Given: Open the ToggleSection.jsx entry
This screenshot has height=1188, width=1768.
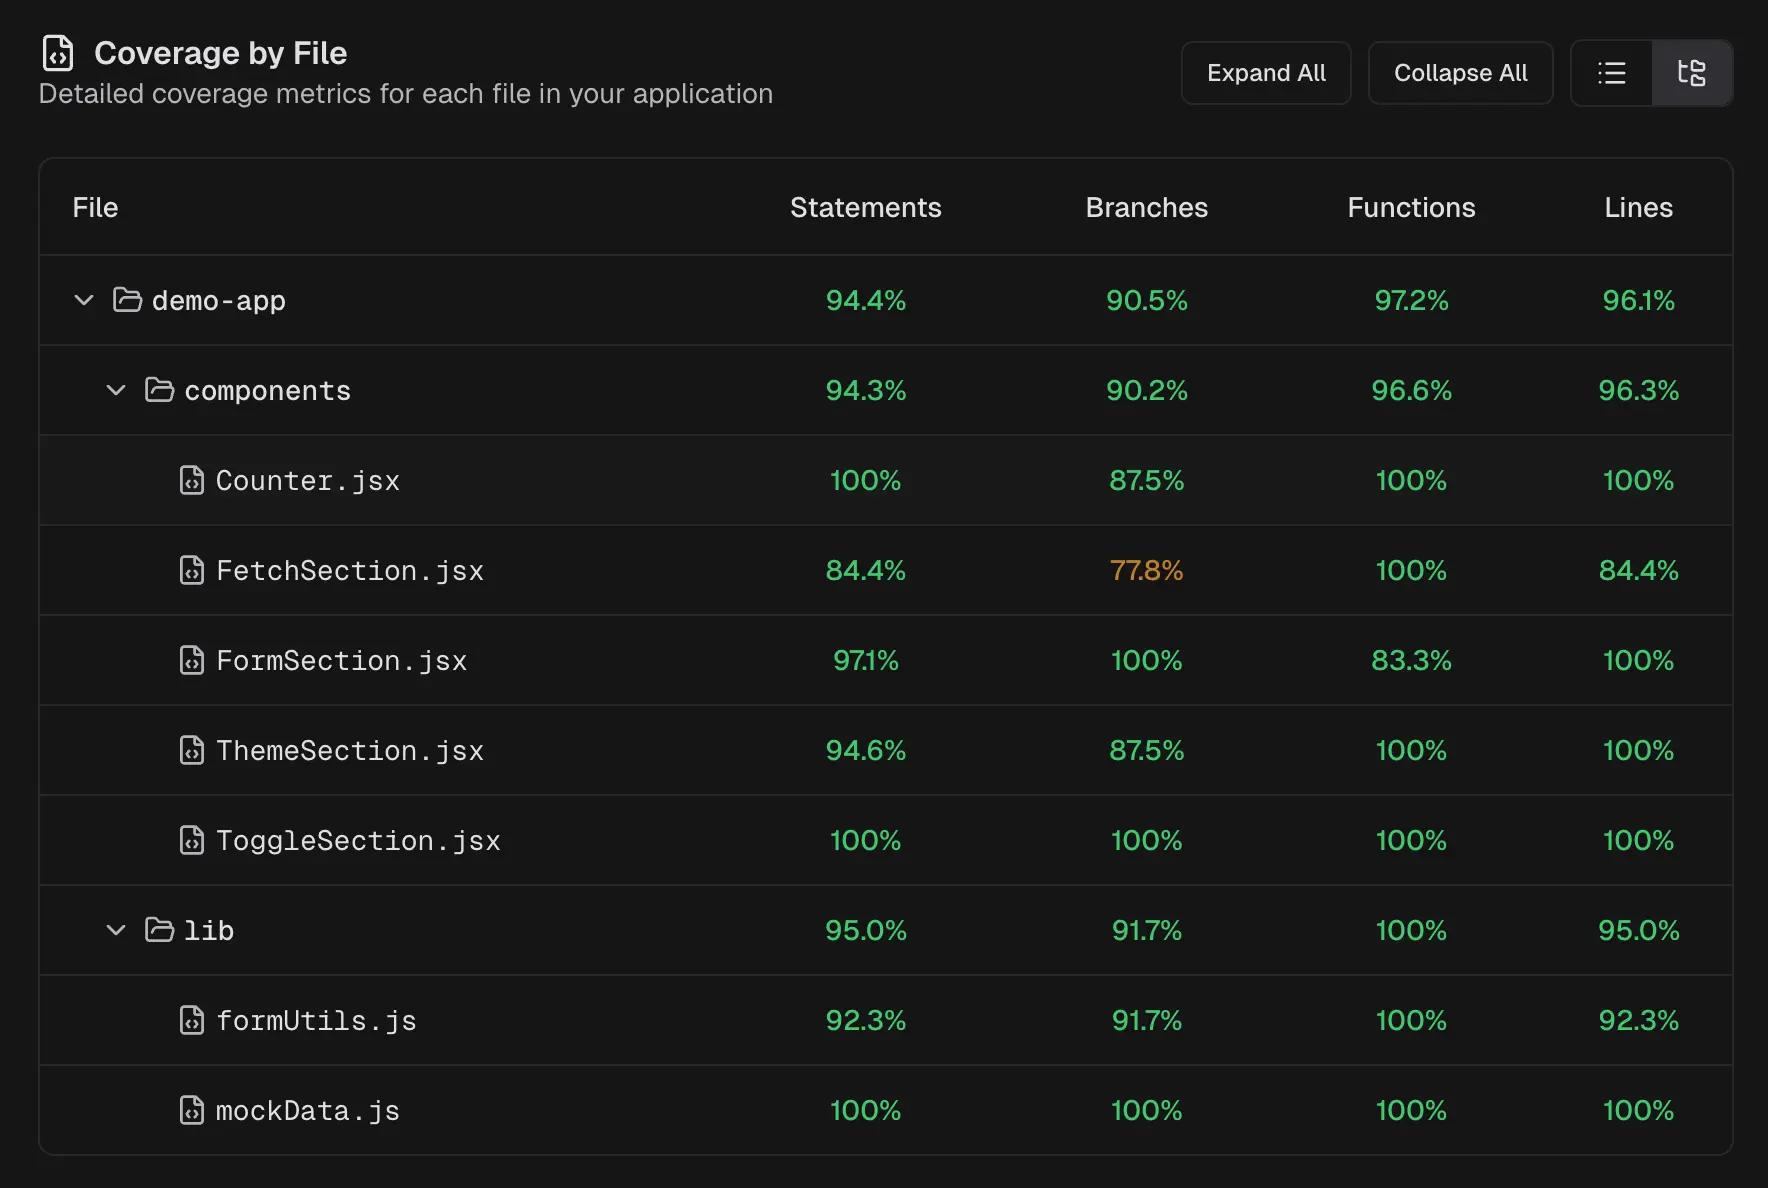Looking at the screenshot, I should pyautogui.click(x=358, y=840).
